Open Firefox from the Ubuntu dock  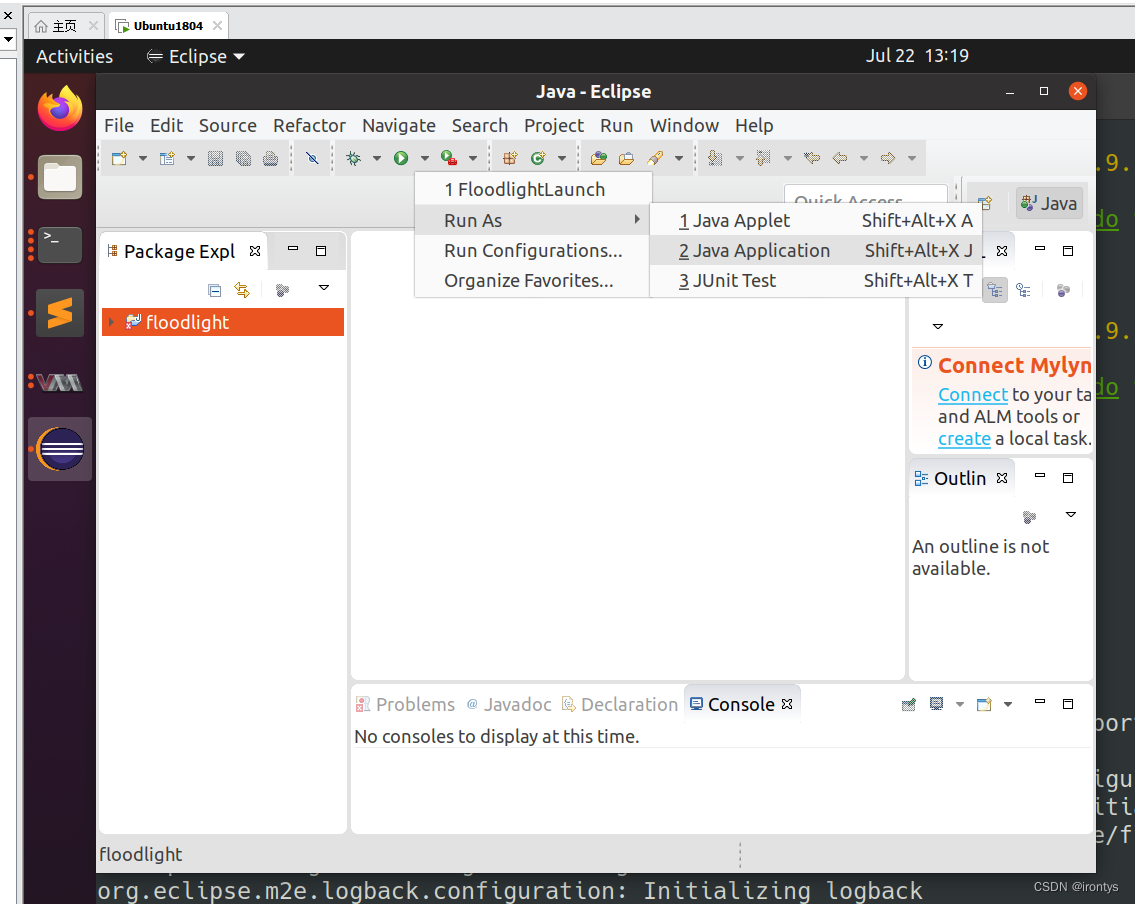pyautogui.click(x=60, y=109)
